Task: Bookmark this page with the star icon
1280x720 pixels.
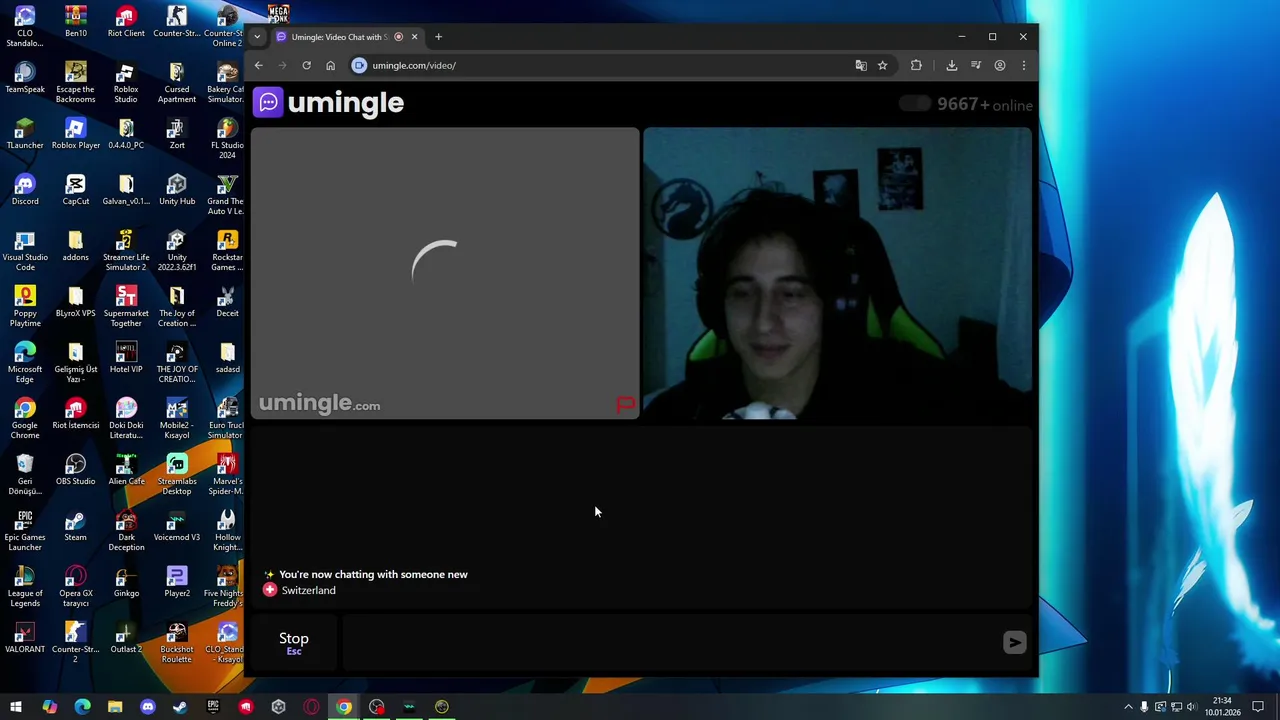Action: pyautogui.click(x=882, y=66)
